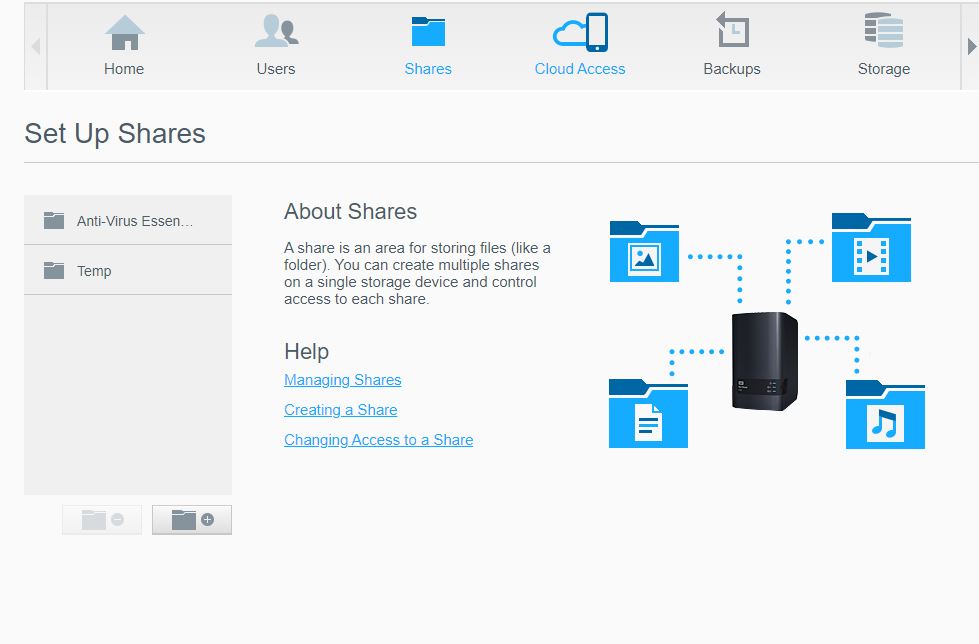Open the Cloud Access icon

point(580,32)
